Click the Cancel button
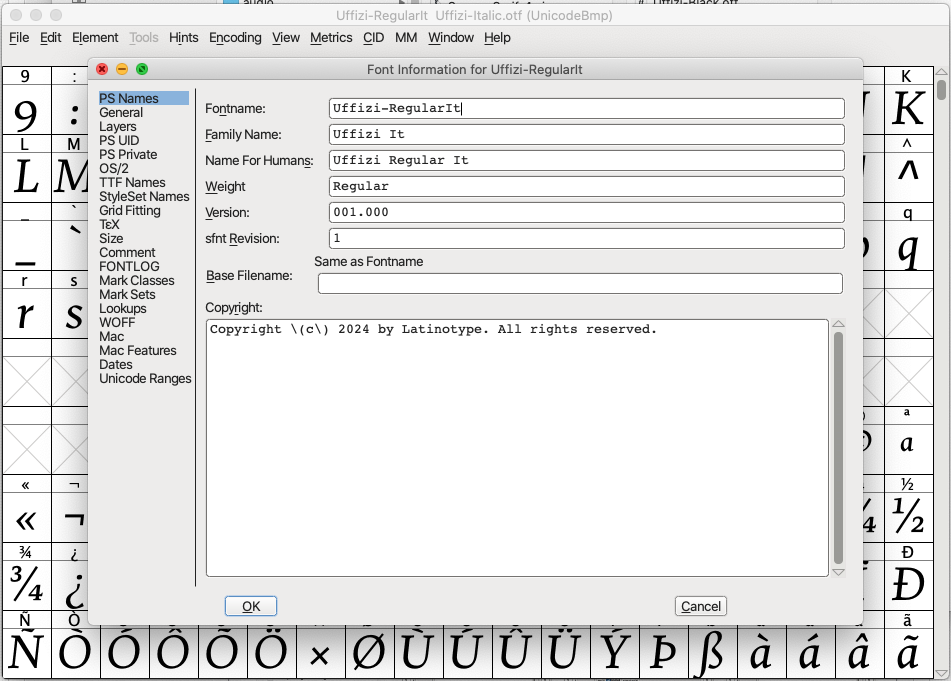Viewport: 951px width, 681px height. [701, 606]
